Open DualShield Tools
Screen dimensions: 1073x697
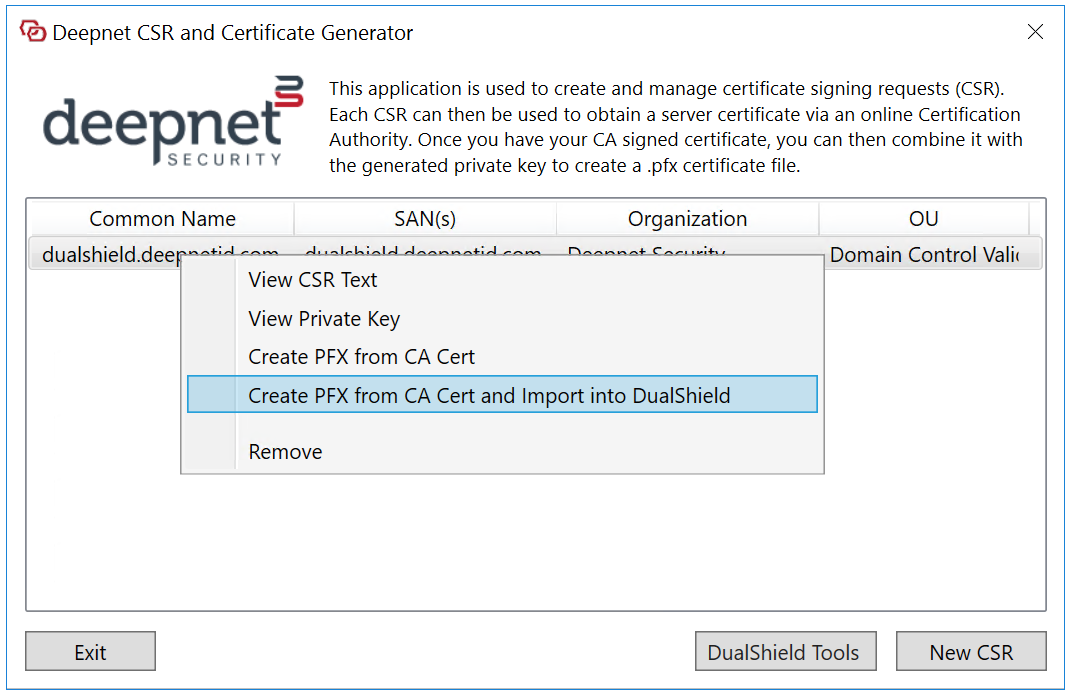point(784,652)
